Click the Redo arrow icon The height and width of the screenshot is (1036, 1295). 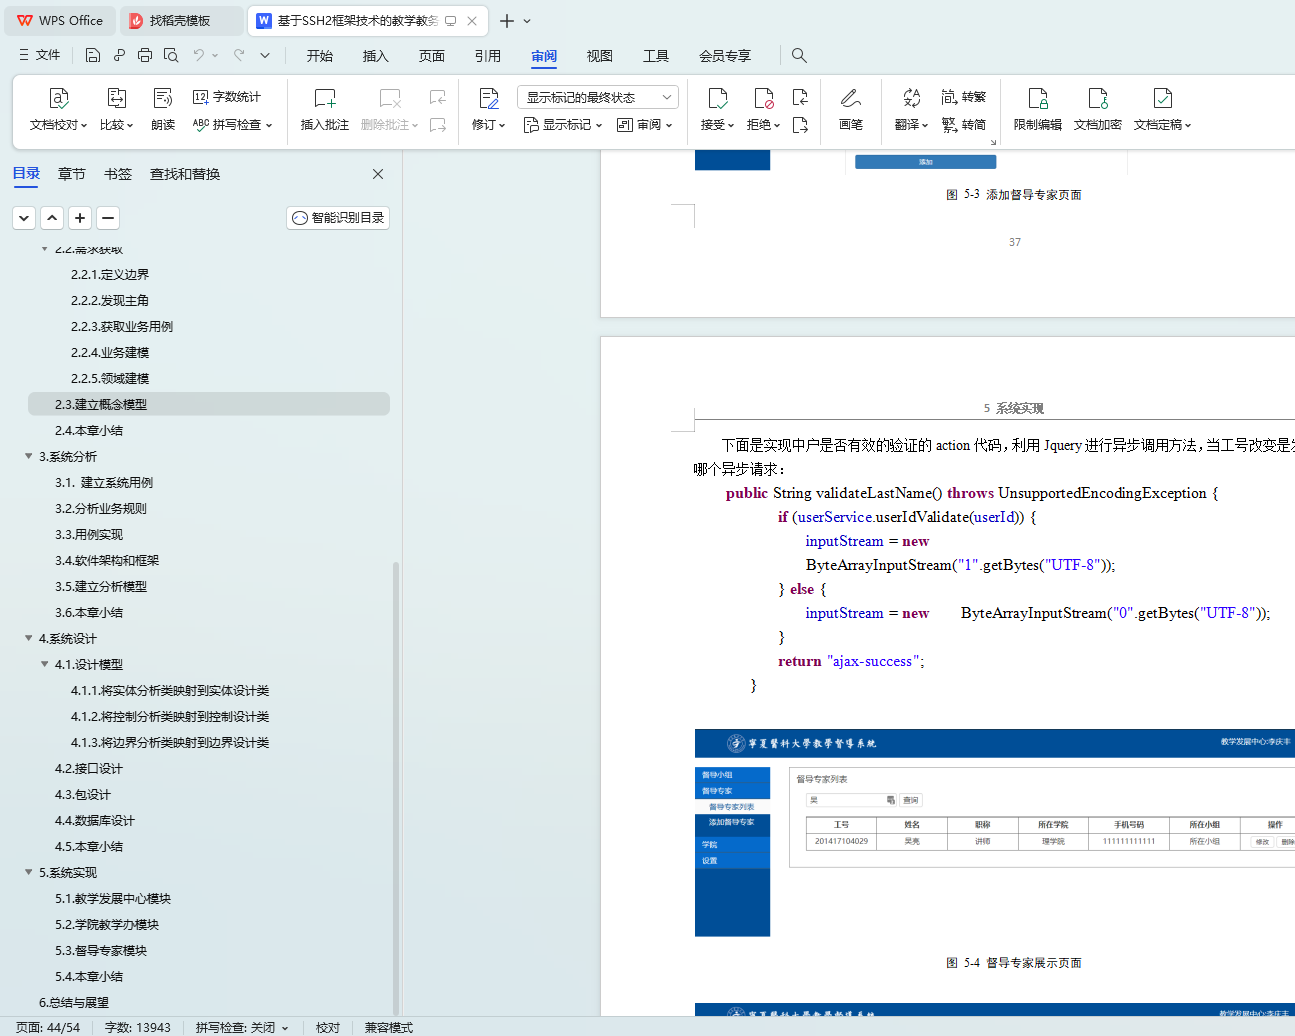(239, 55)
